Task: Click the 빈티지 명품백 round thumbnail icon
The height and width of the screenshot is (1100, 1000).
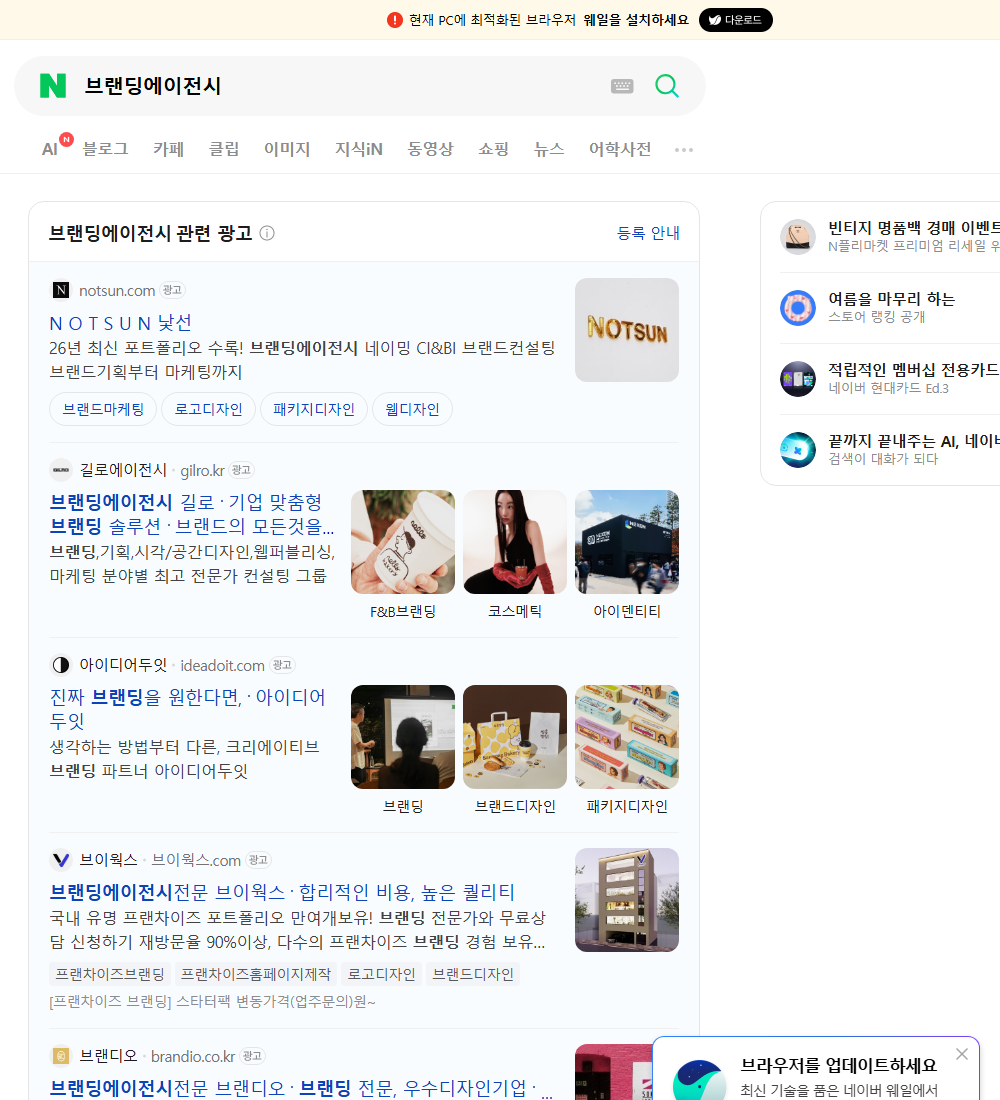Action: click(x=798, y=236)
